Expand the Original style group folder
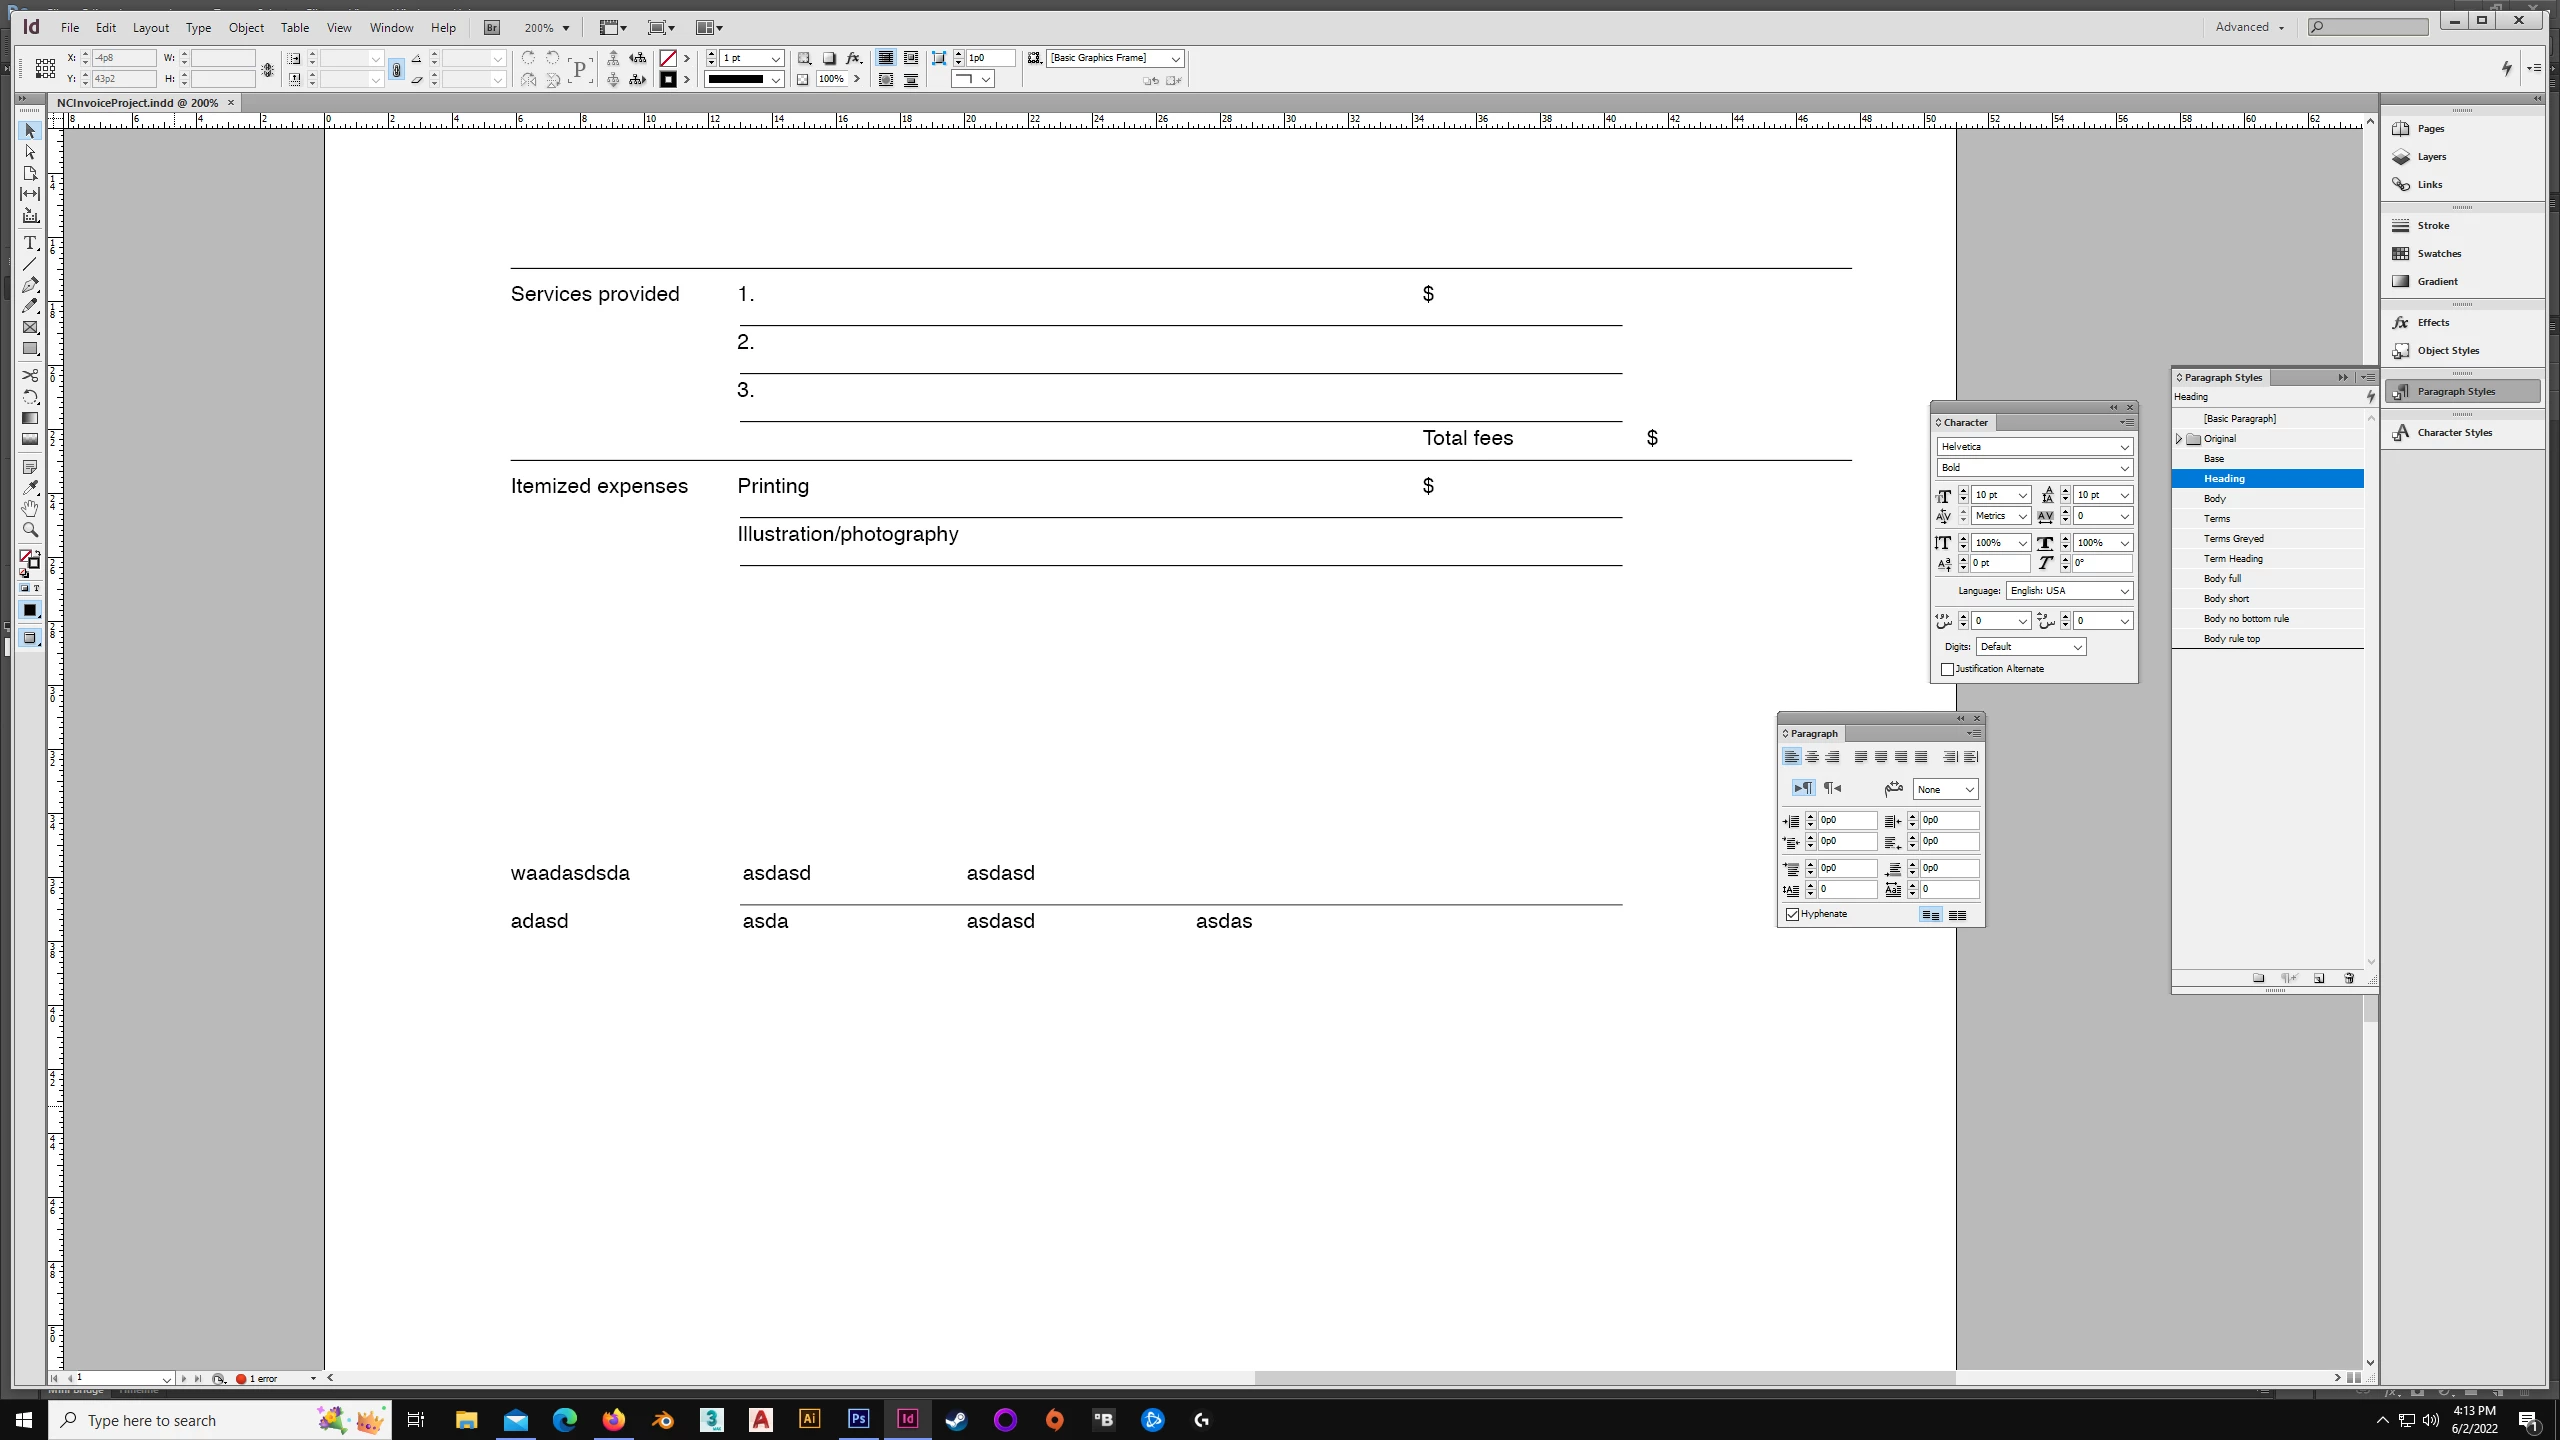This screenshot has width=2560, height=1440. (2179, 439)
